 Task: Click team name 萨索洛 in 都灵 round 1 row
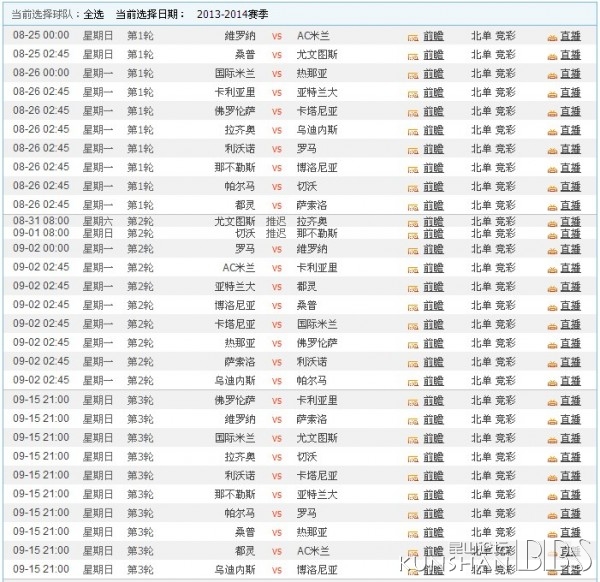(312, 205)
